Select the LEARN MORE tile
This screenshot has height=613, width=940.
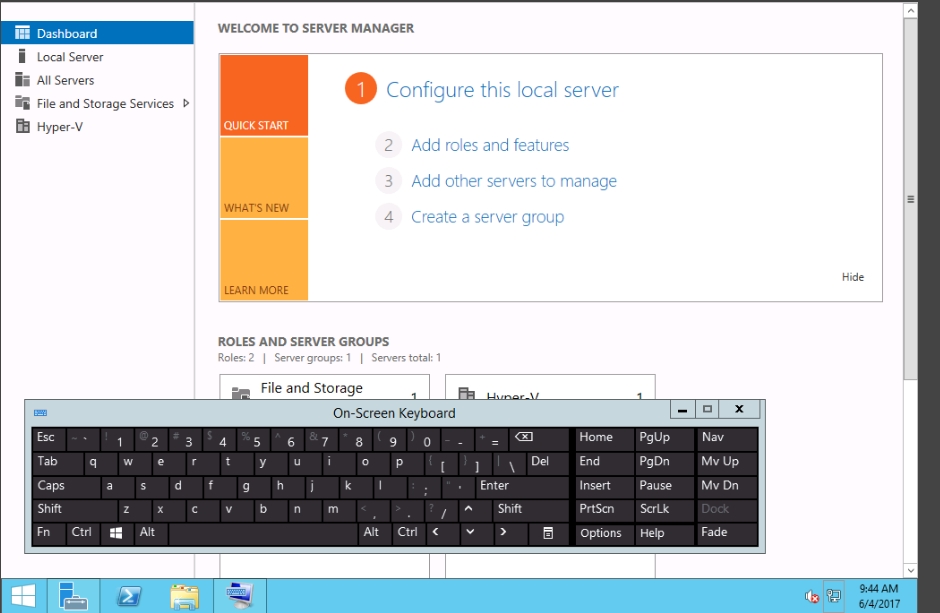click(x=264, y=260)
